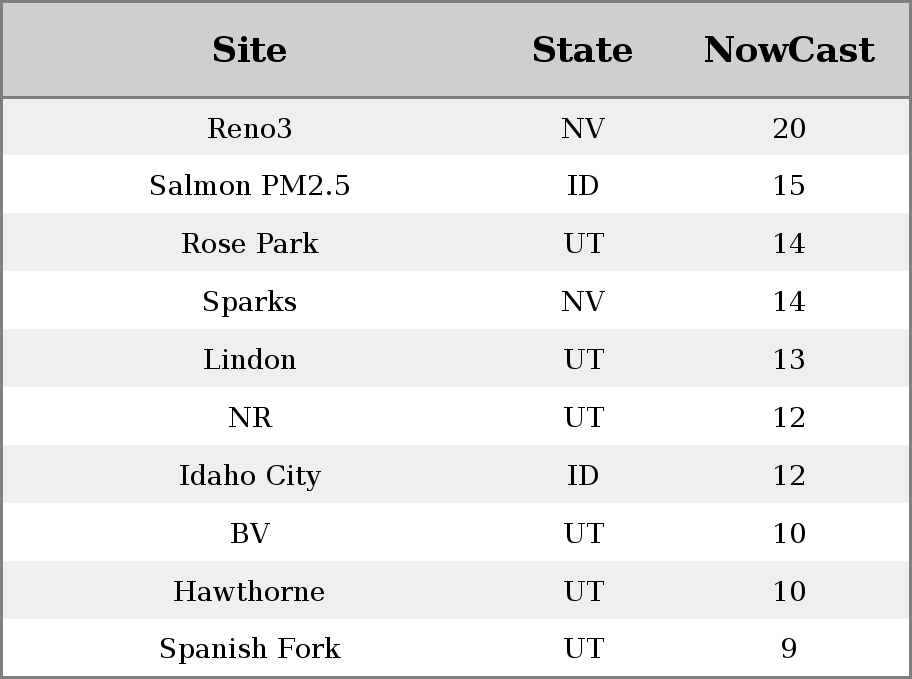Select the Lindon row

click(x=249, y=360)
